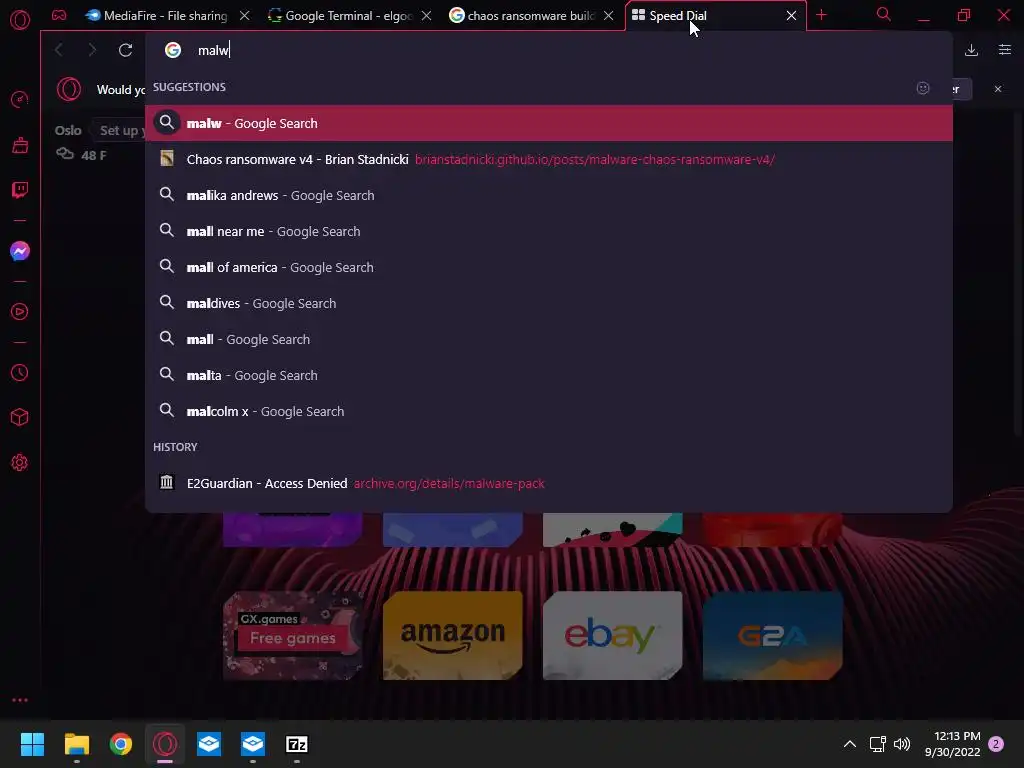Viewport: 1024px width, 768px height.
Task: Open 7-Zip from the taskbar
Action: point(296,744)
